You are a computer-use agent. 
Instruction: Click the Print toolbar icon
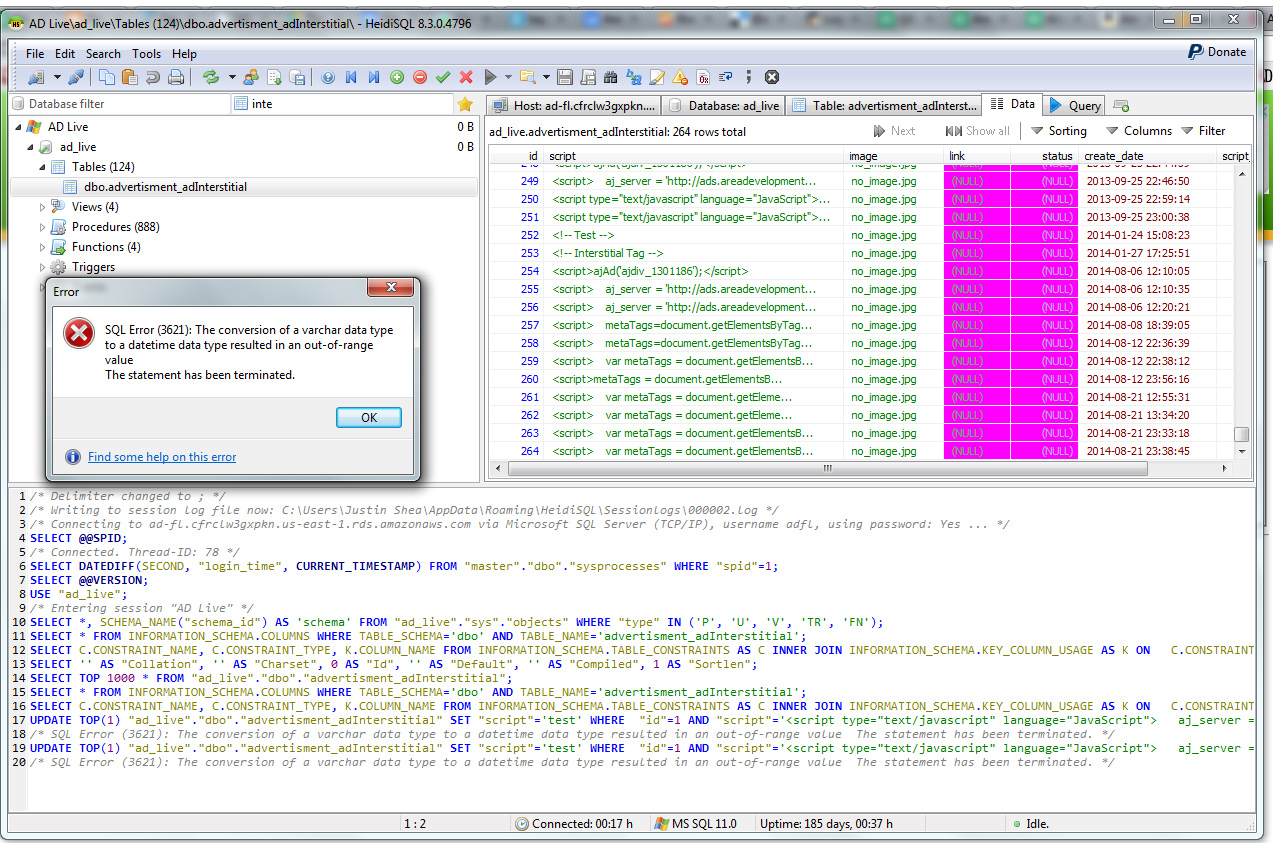coord(176,77)
